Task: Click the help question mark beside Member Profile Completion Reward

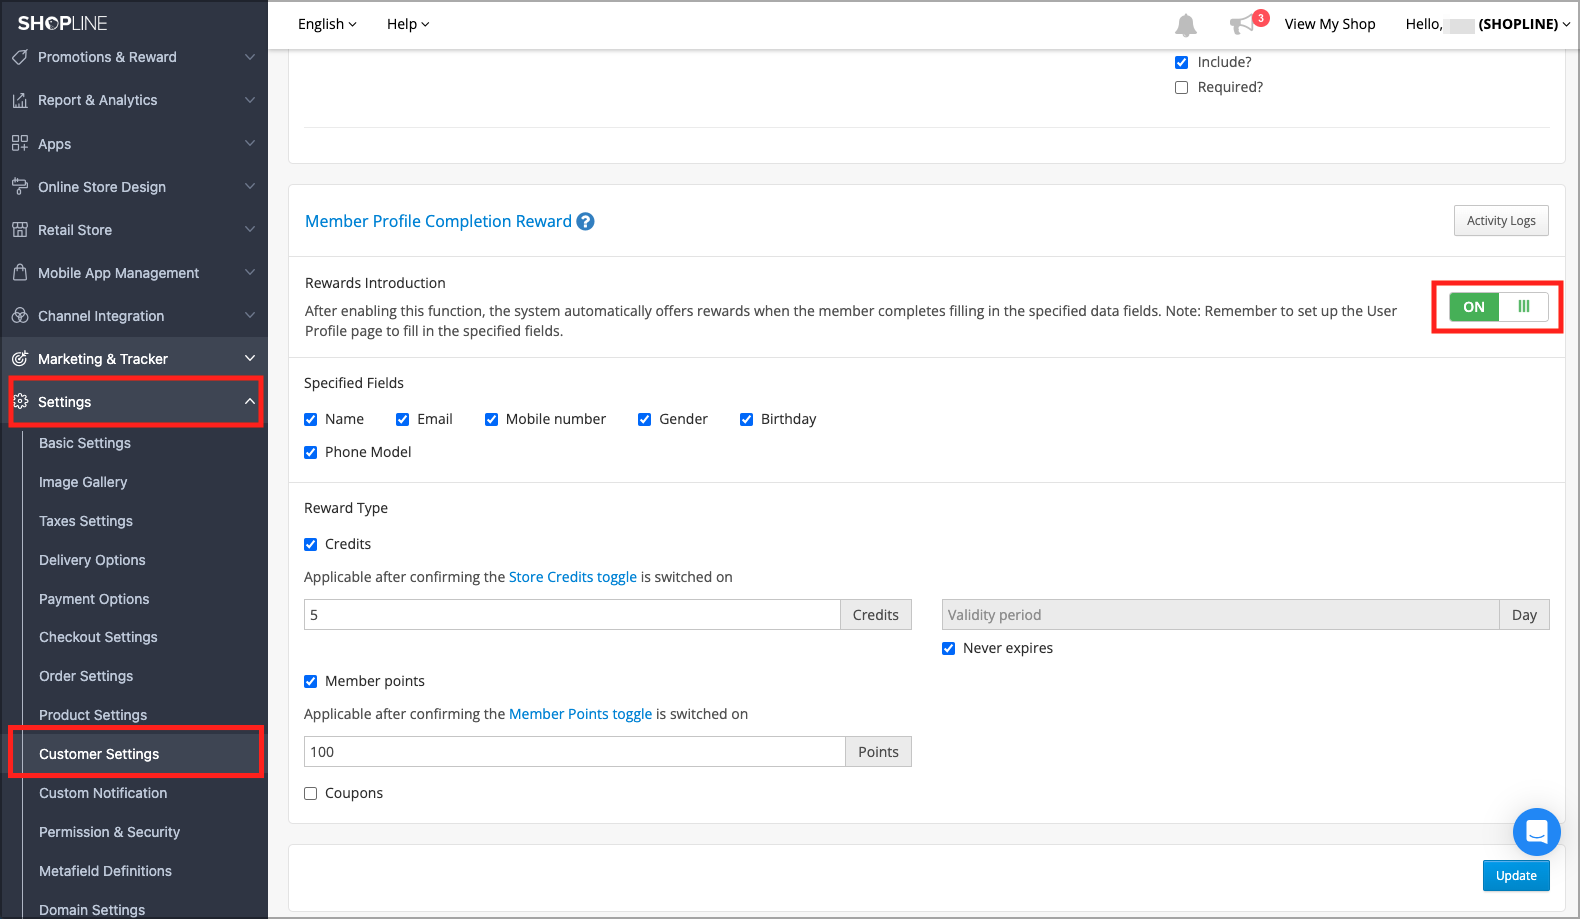Action: (586, 222)
